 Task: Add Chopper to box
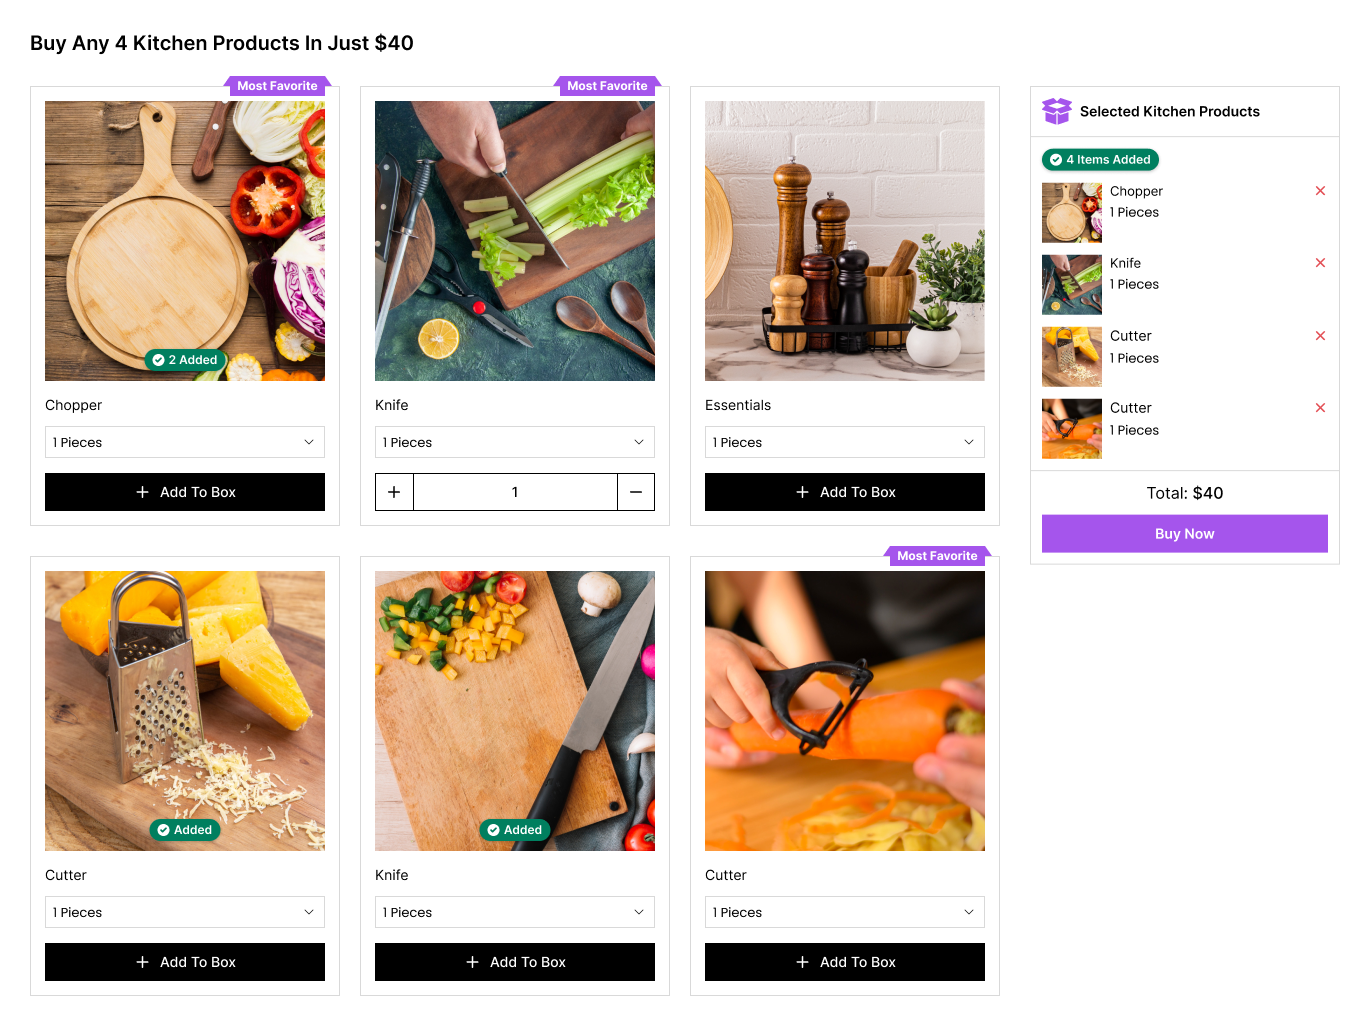185,492
